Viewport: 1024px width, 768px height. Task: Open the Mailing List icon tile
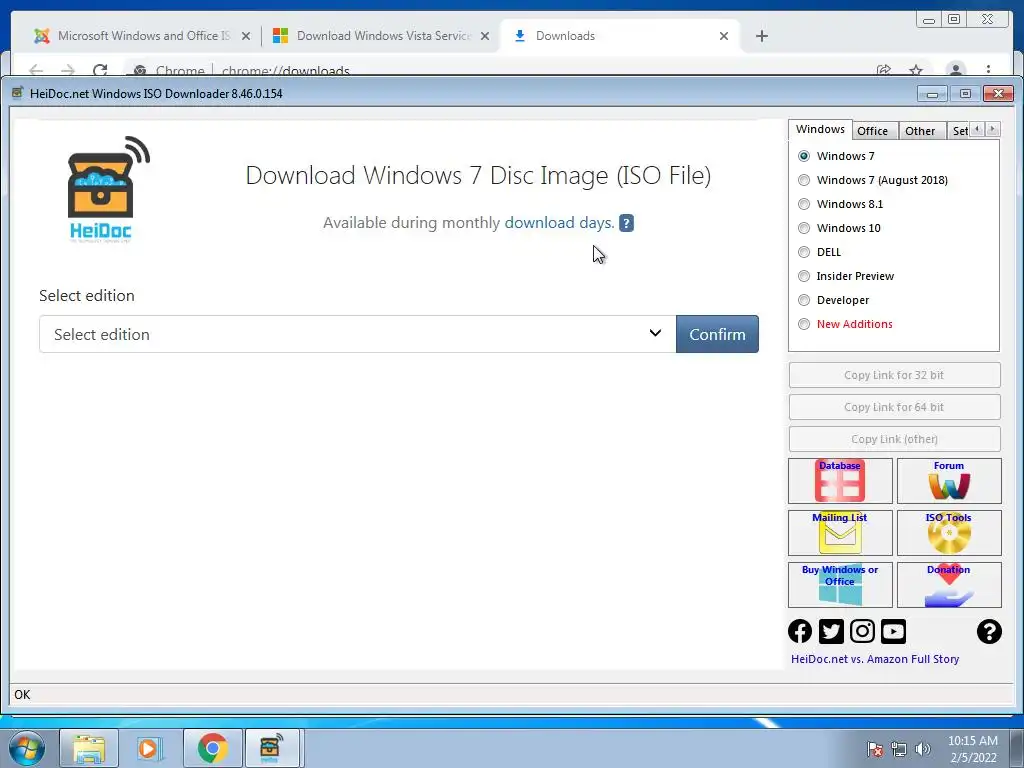point(840,533)
